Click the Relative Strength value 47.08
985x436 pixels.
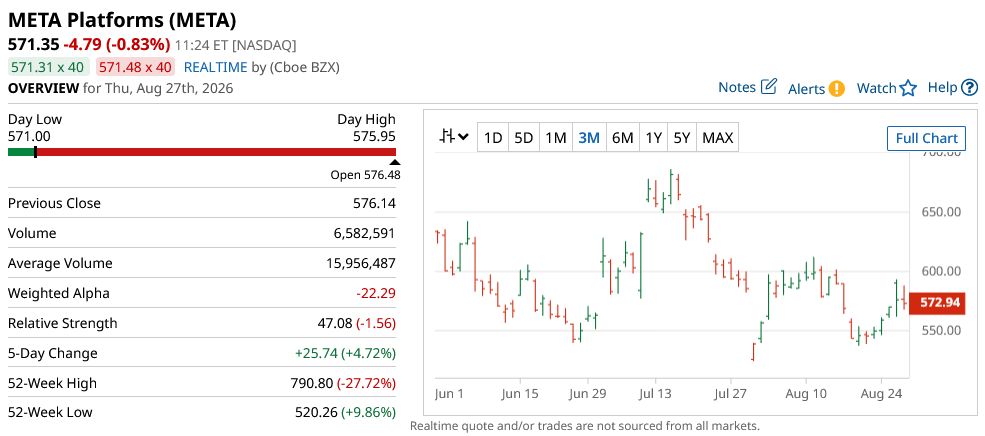click(x=335, y=323)
